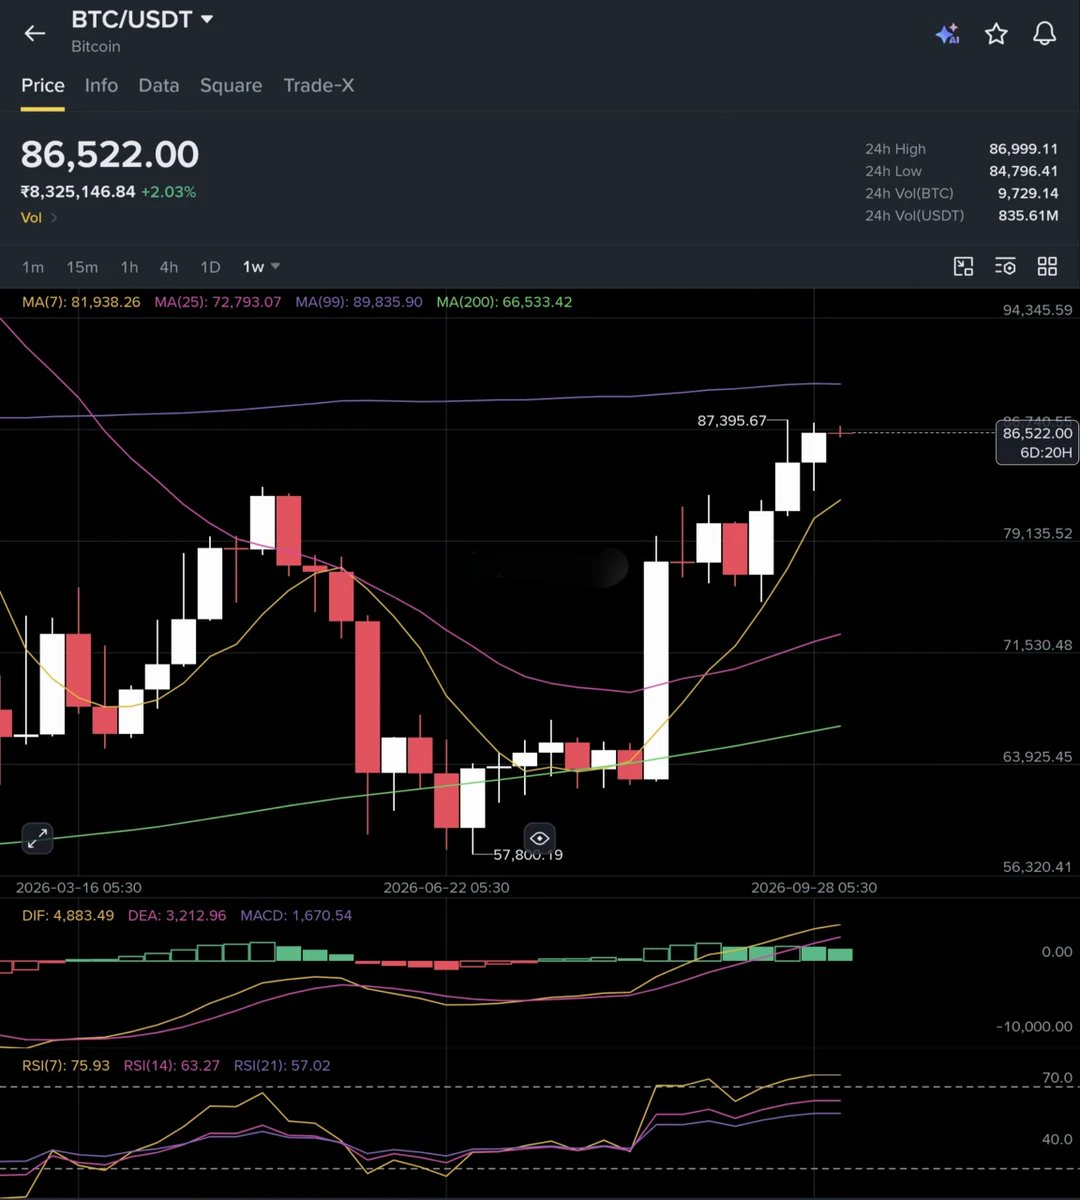The height and width of the screenshot is (1200, 1080).
Task: Expand chart to fullscreen with arrows icon
Action: coord(37,838)
